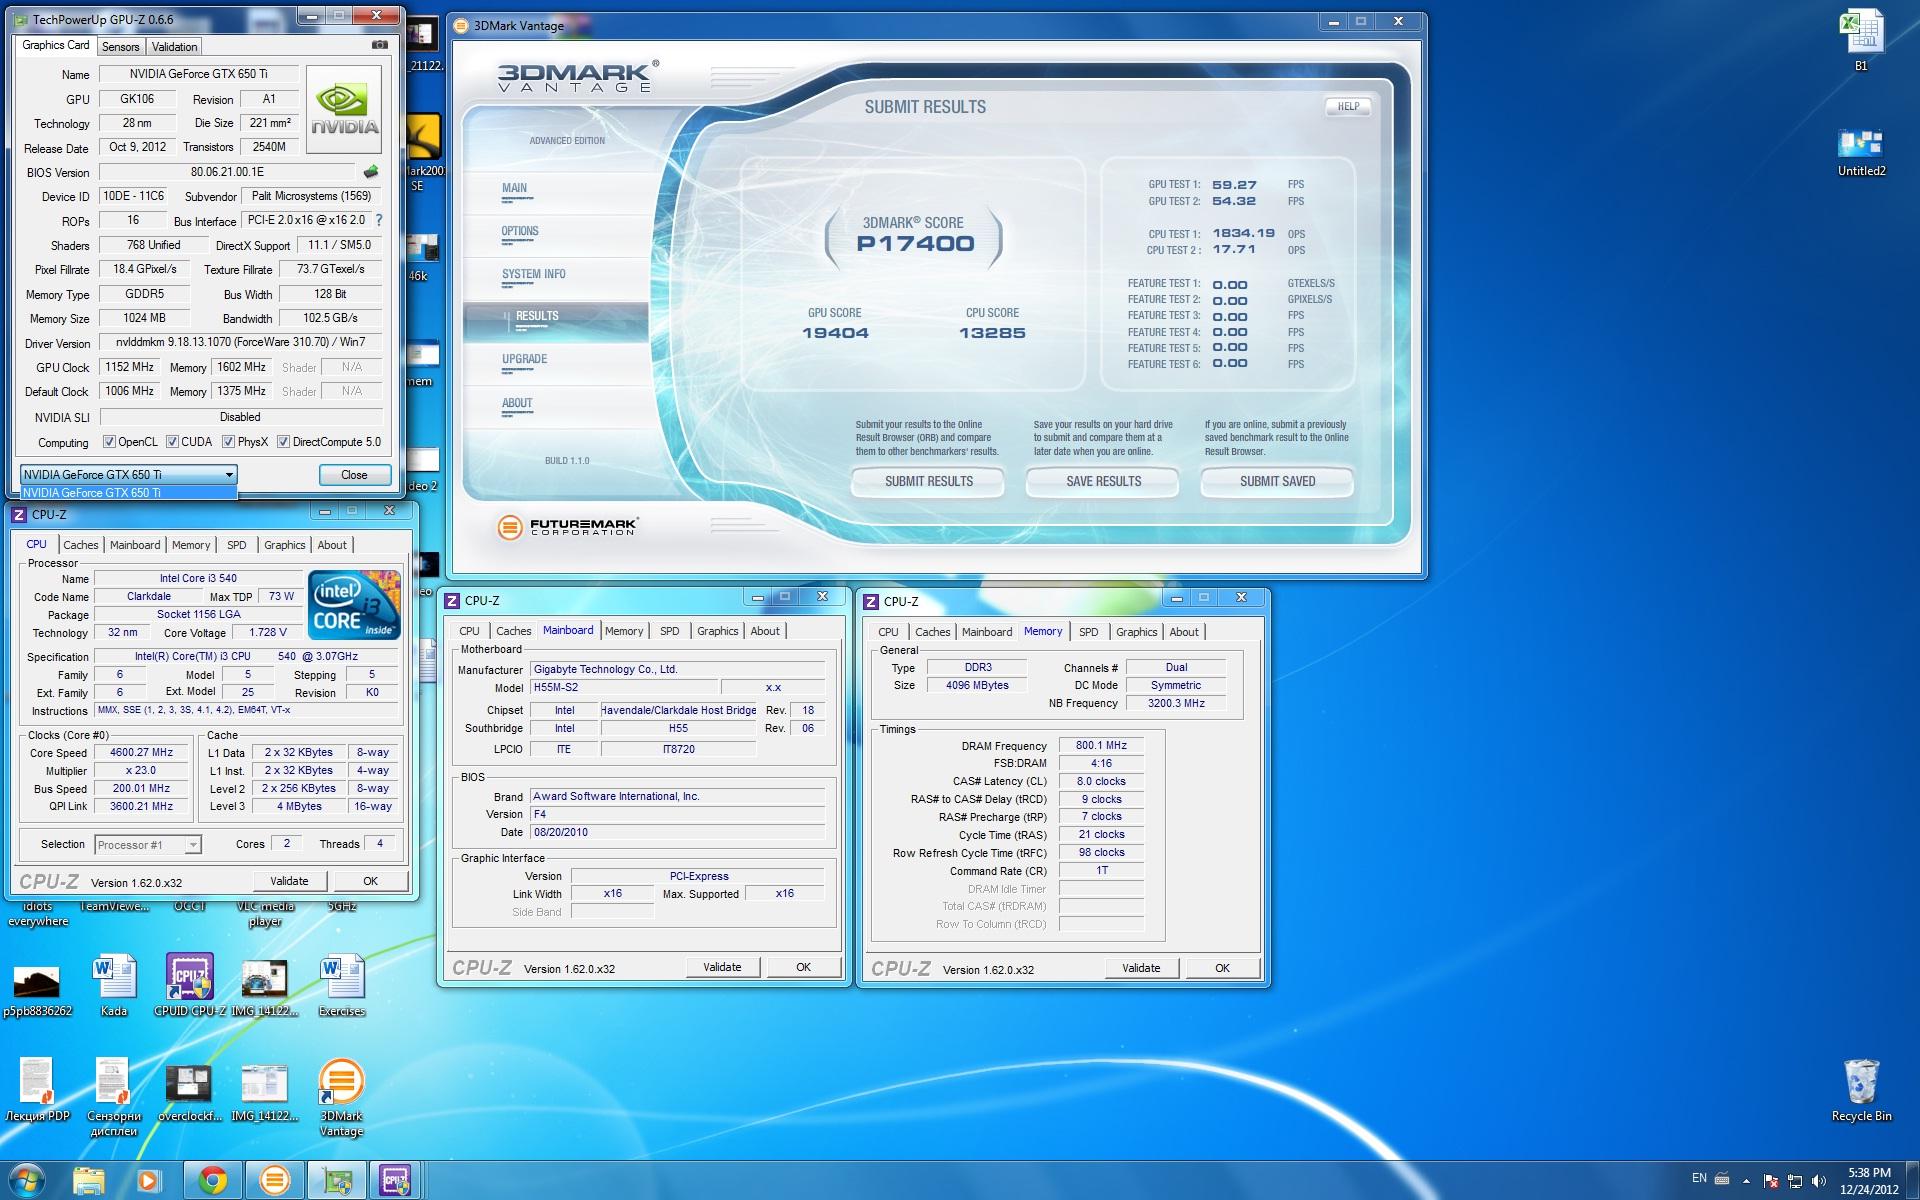Open the p5pb8836262 image file
Screen dimensions: 1920x1200
[x=37, y=990]
